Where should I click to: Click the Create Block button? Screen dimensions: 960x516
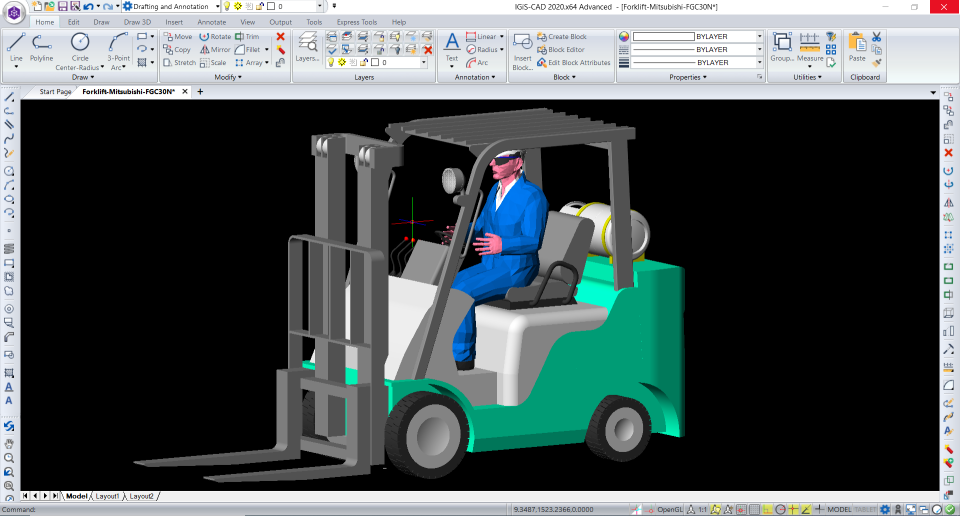tap(561, 37)
